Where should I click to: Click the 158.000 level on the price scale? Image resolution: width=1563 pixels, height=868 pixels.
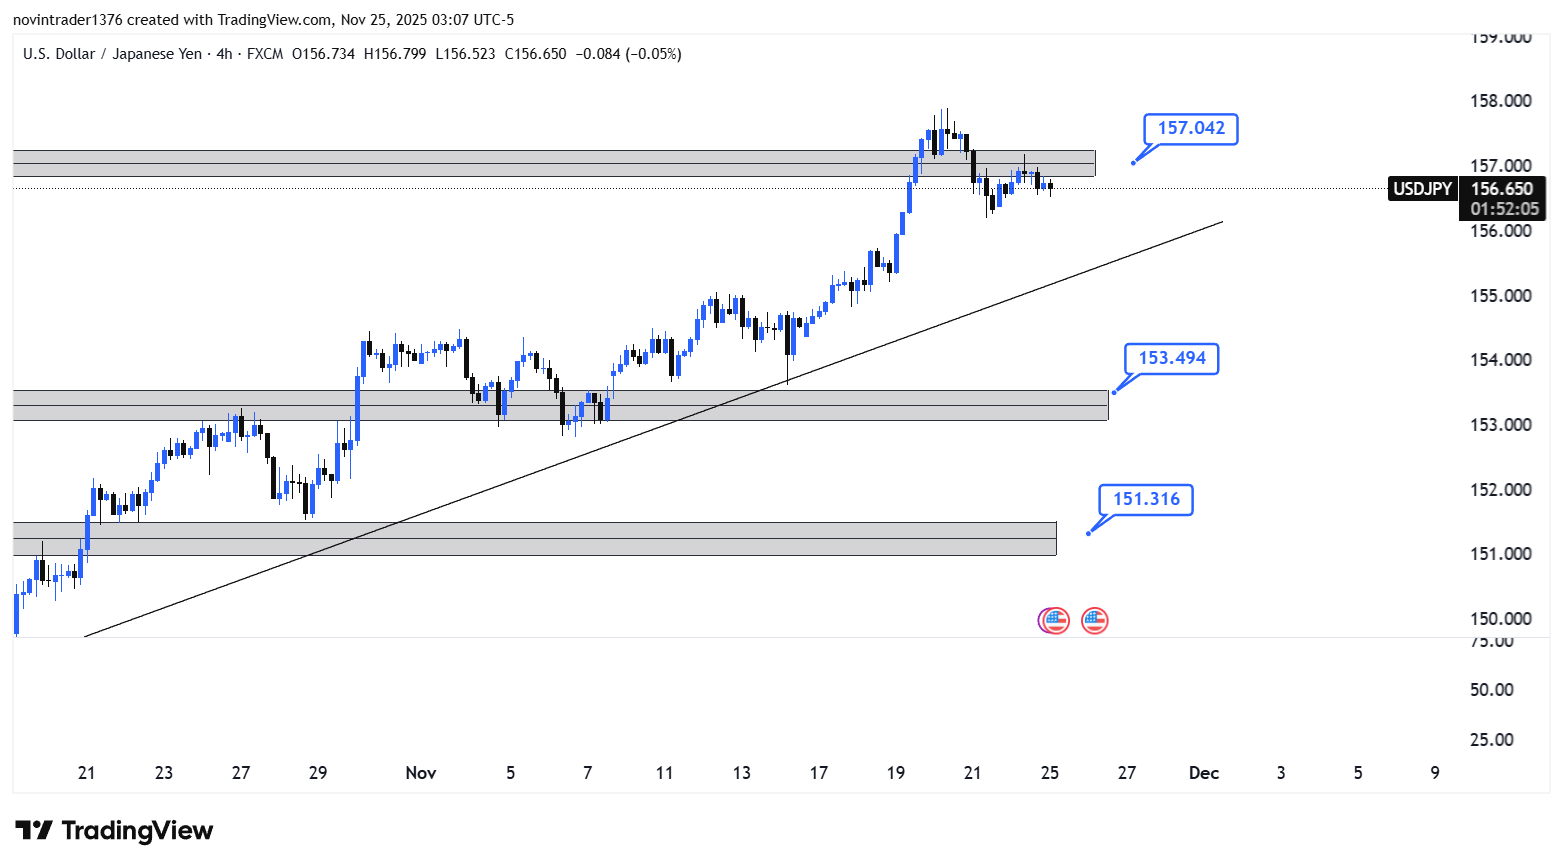pyautogui.click(x=1500, y=101)
